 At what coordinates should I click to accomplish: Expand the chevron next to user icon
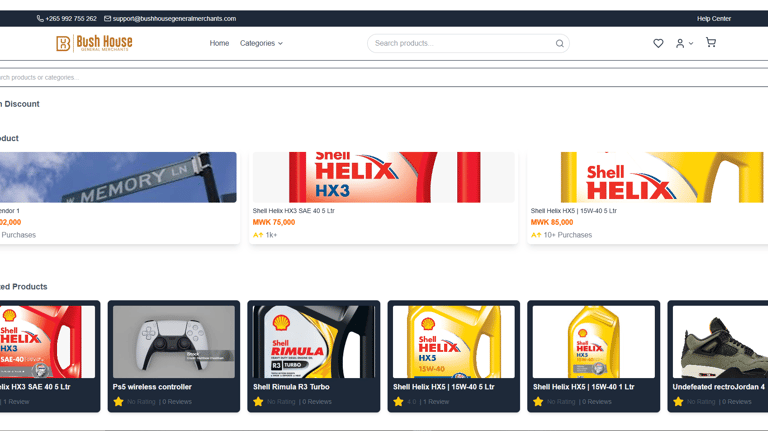691,43
